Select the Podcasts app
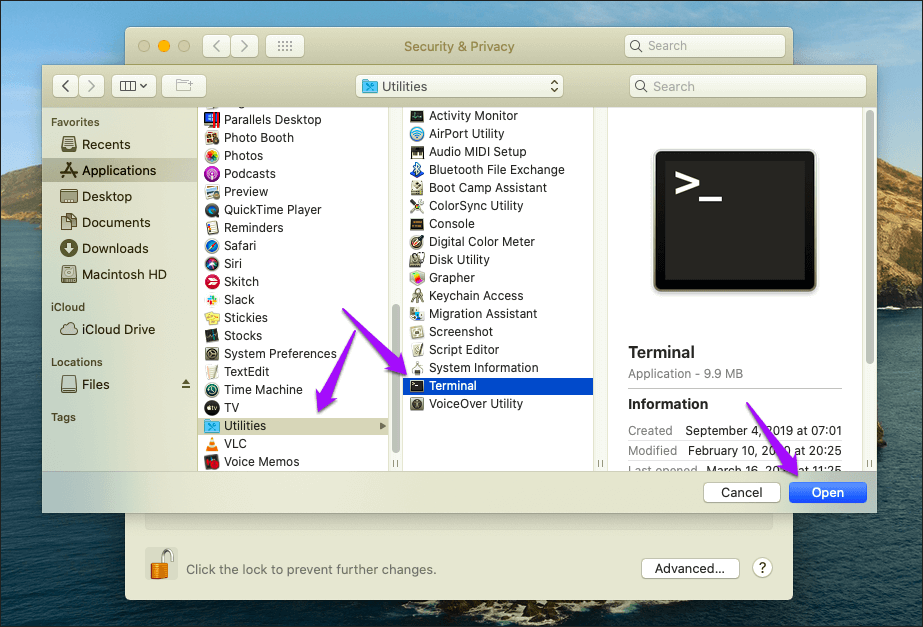The height and width of the screenshot is (627, 923). coord(293,174)
